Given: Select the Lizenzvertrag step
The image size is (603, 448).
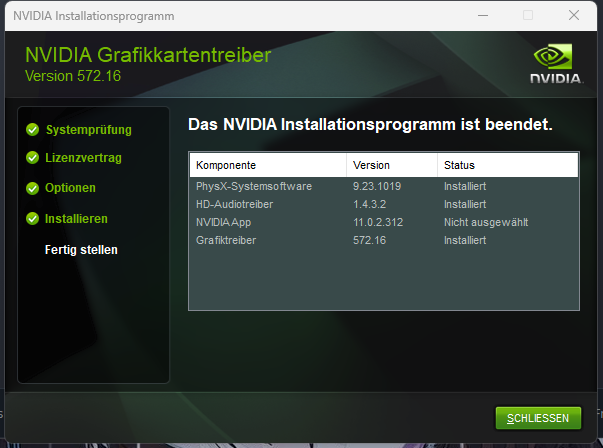Looking at the screenshot, I should coord(83,158).
